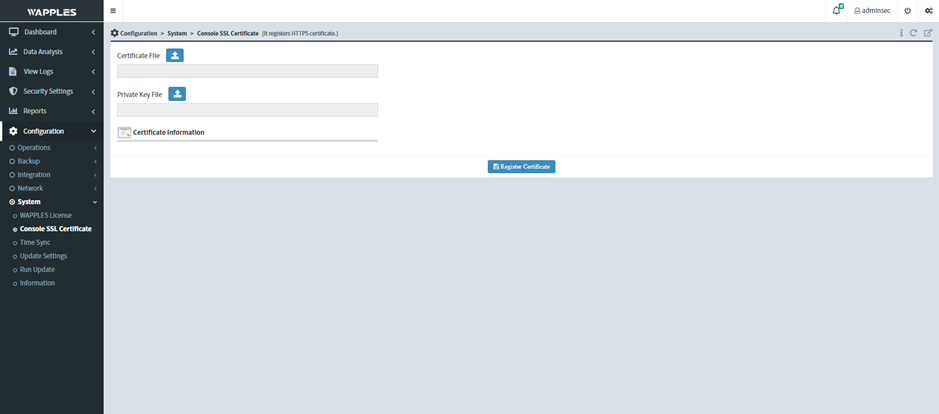Upload a Certificate File
This screenshot has height=414, width=939.
[174, 55]
